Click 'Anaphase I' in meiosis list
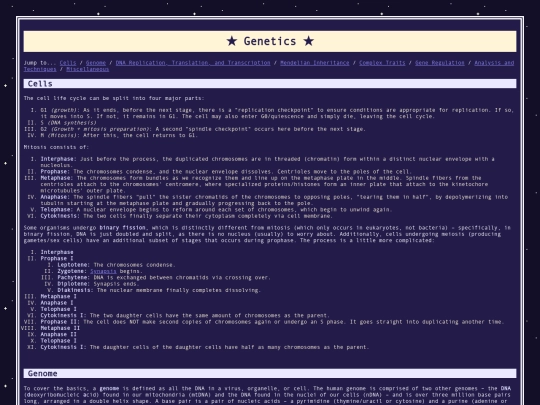540x405 pixels. click(x=57, y=303)
